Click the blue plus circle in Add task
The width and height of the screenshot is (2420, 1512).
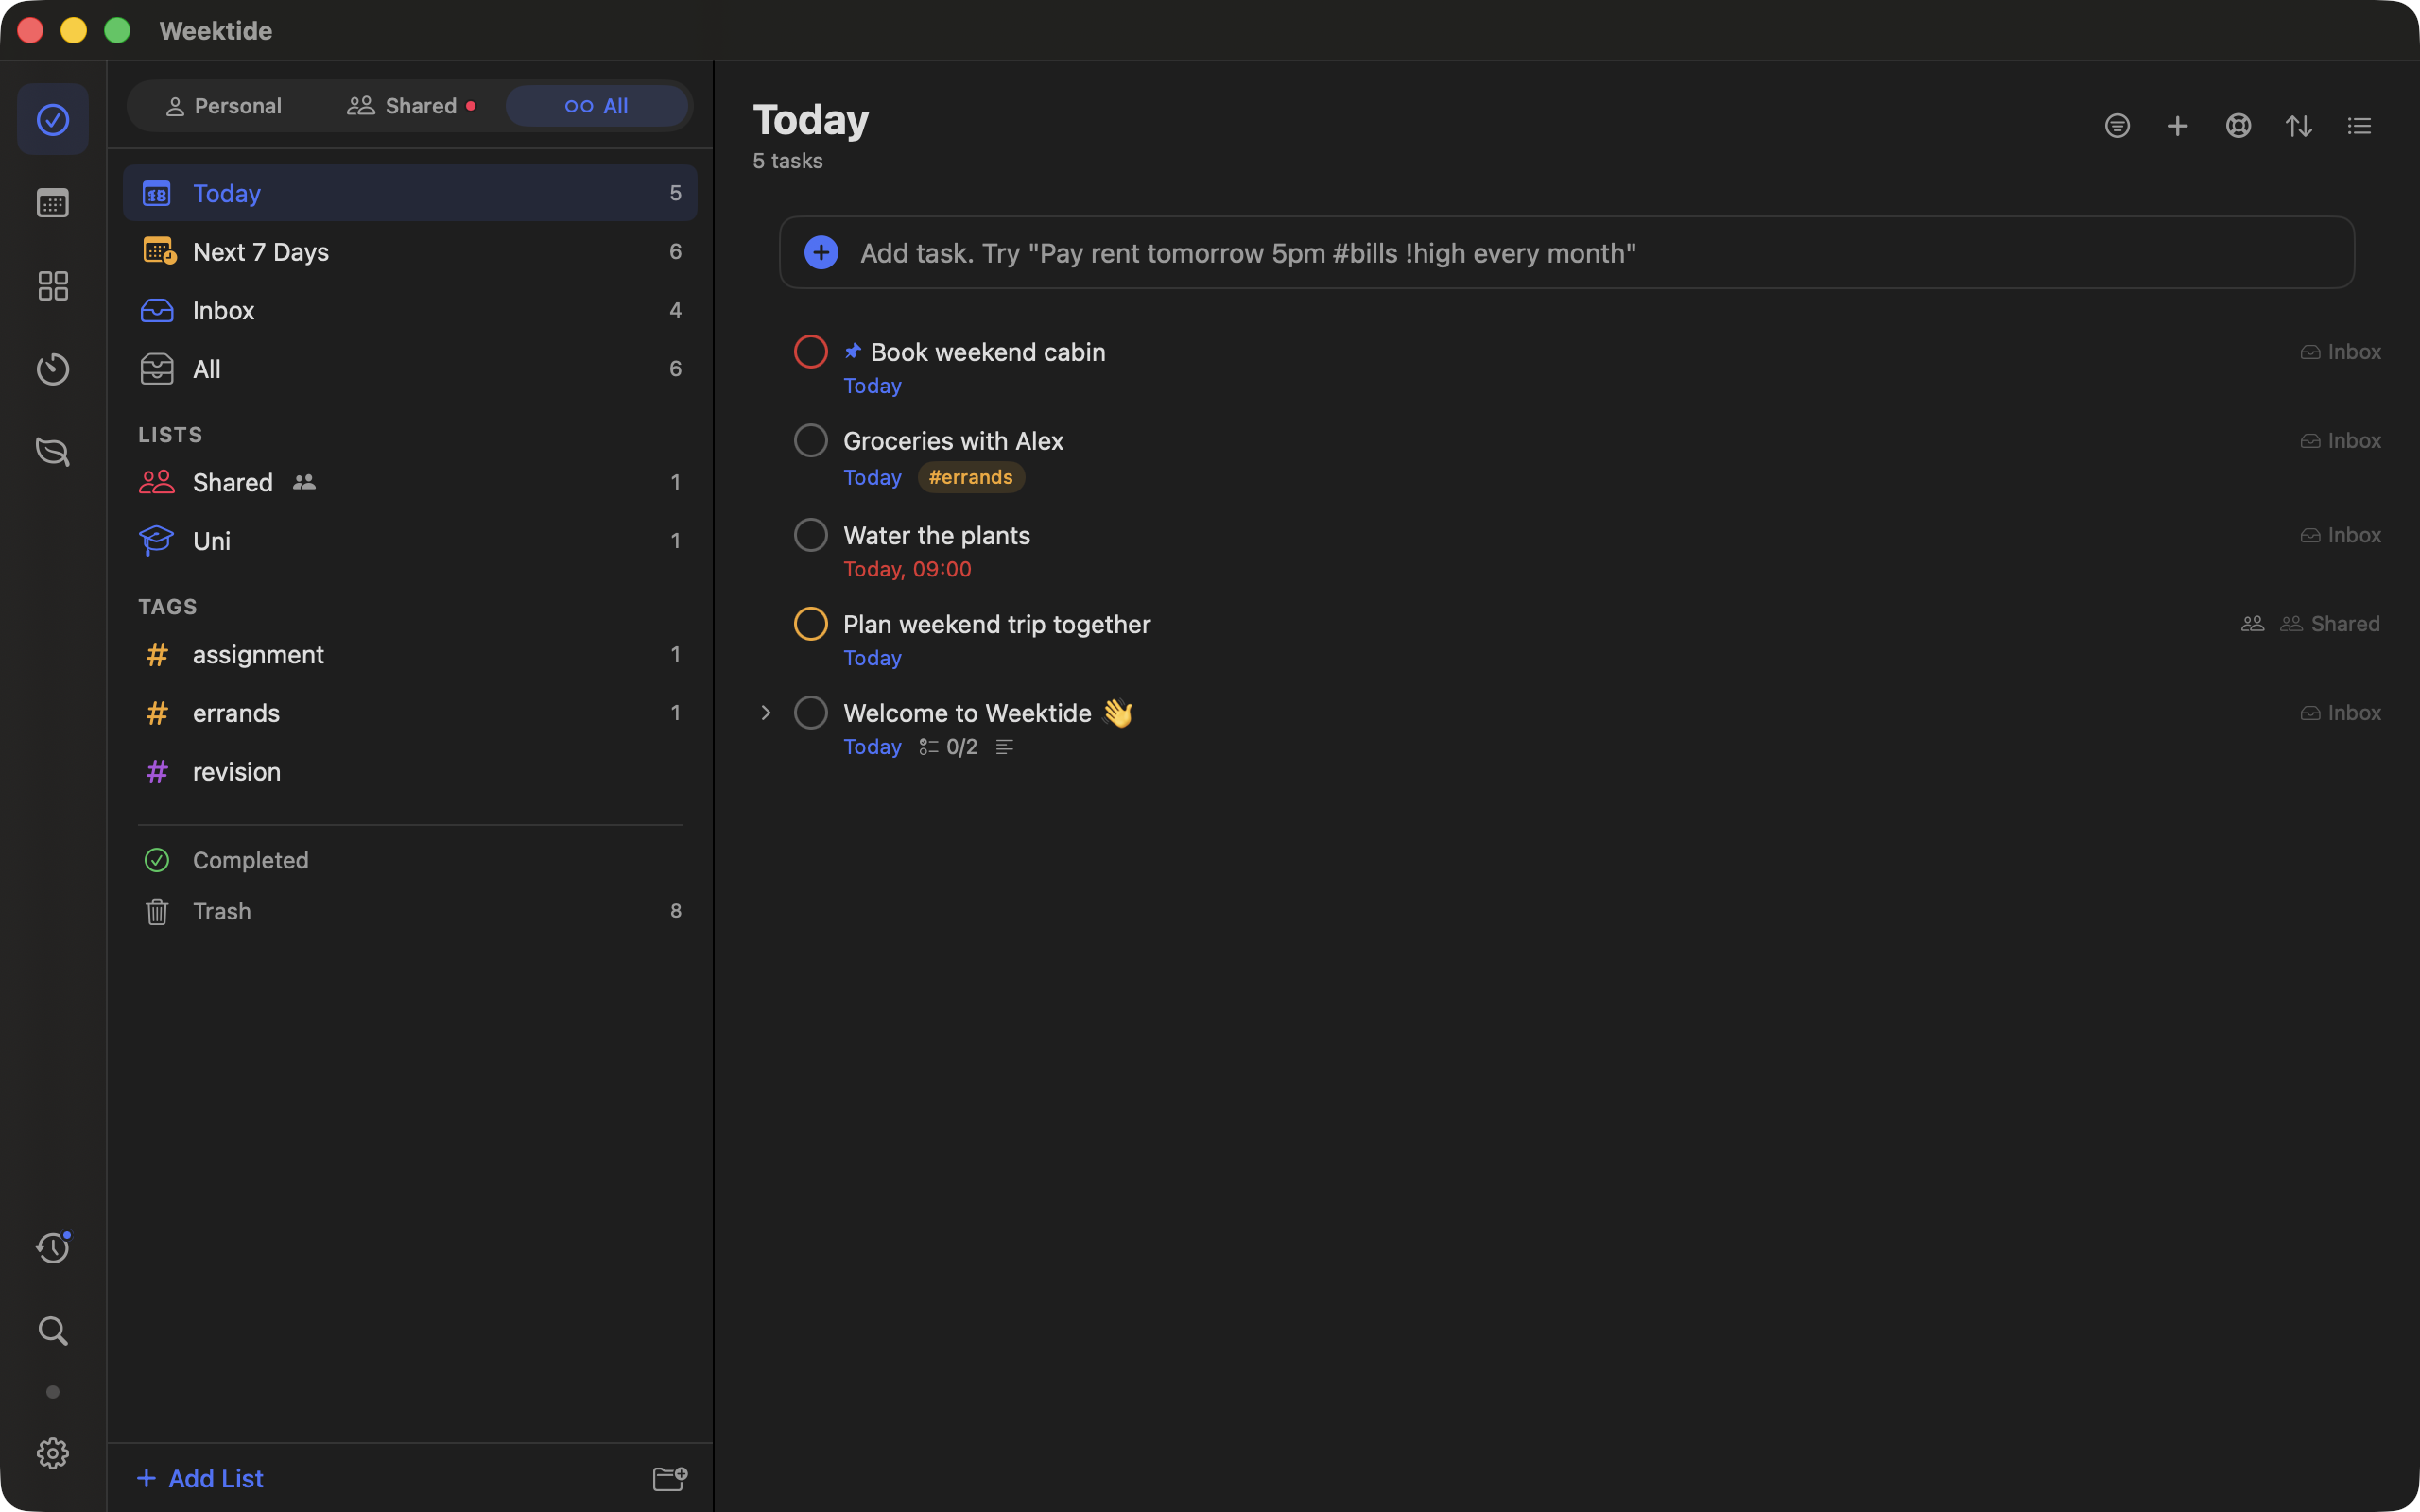pos(821,252)
